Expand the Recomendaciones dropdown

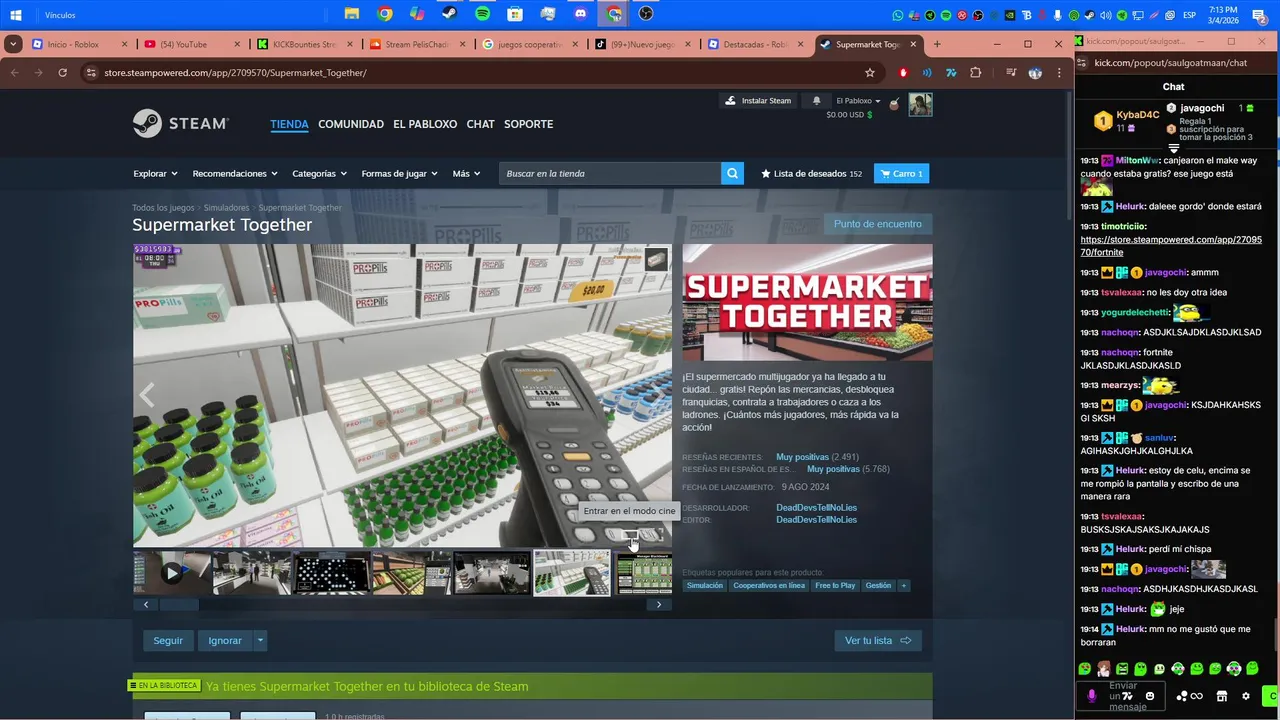pos(235,173)
